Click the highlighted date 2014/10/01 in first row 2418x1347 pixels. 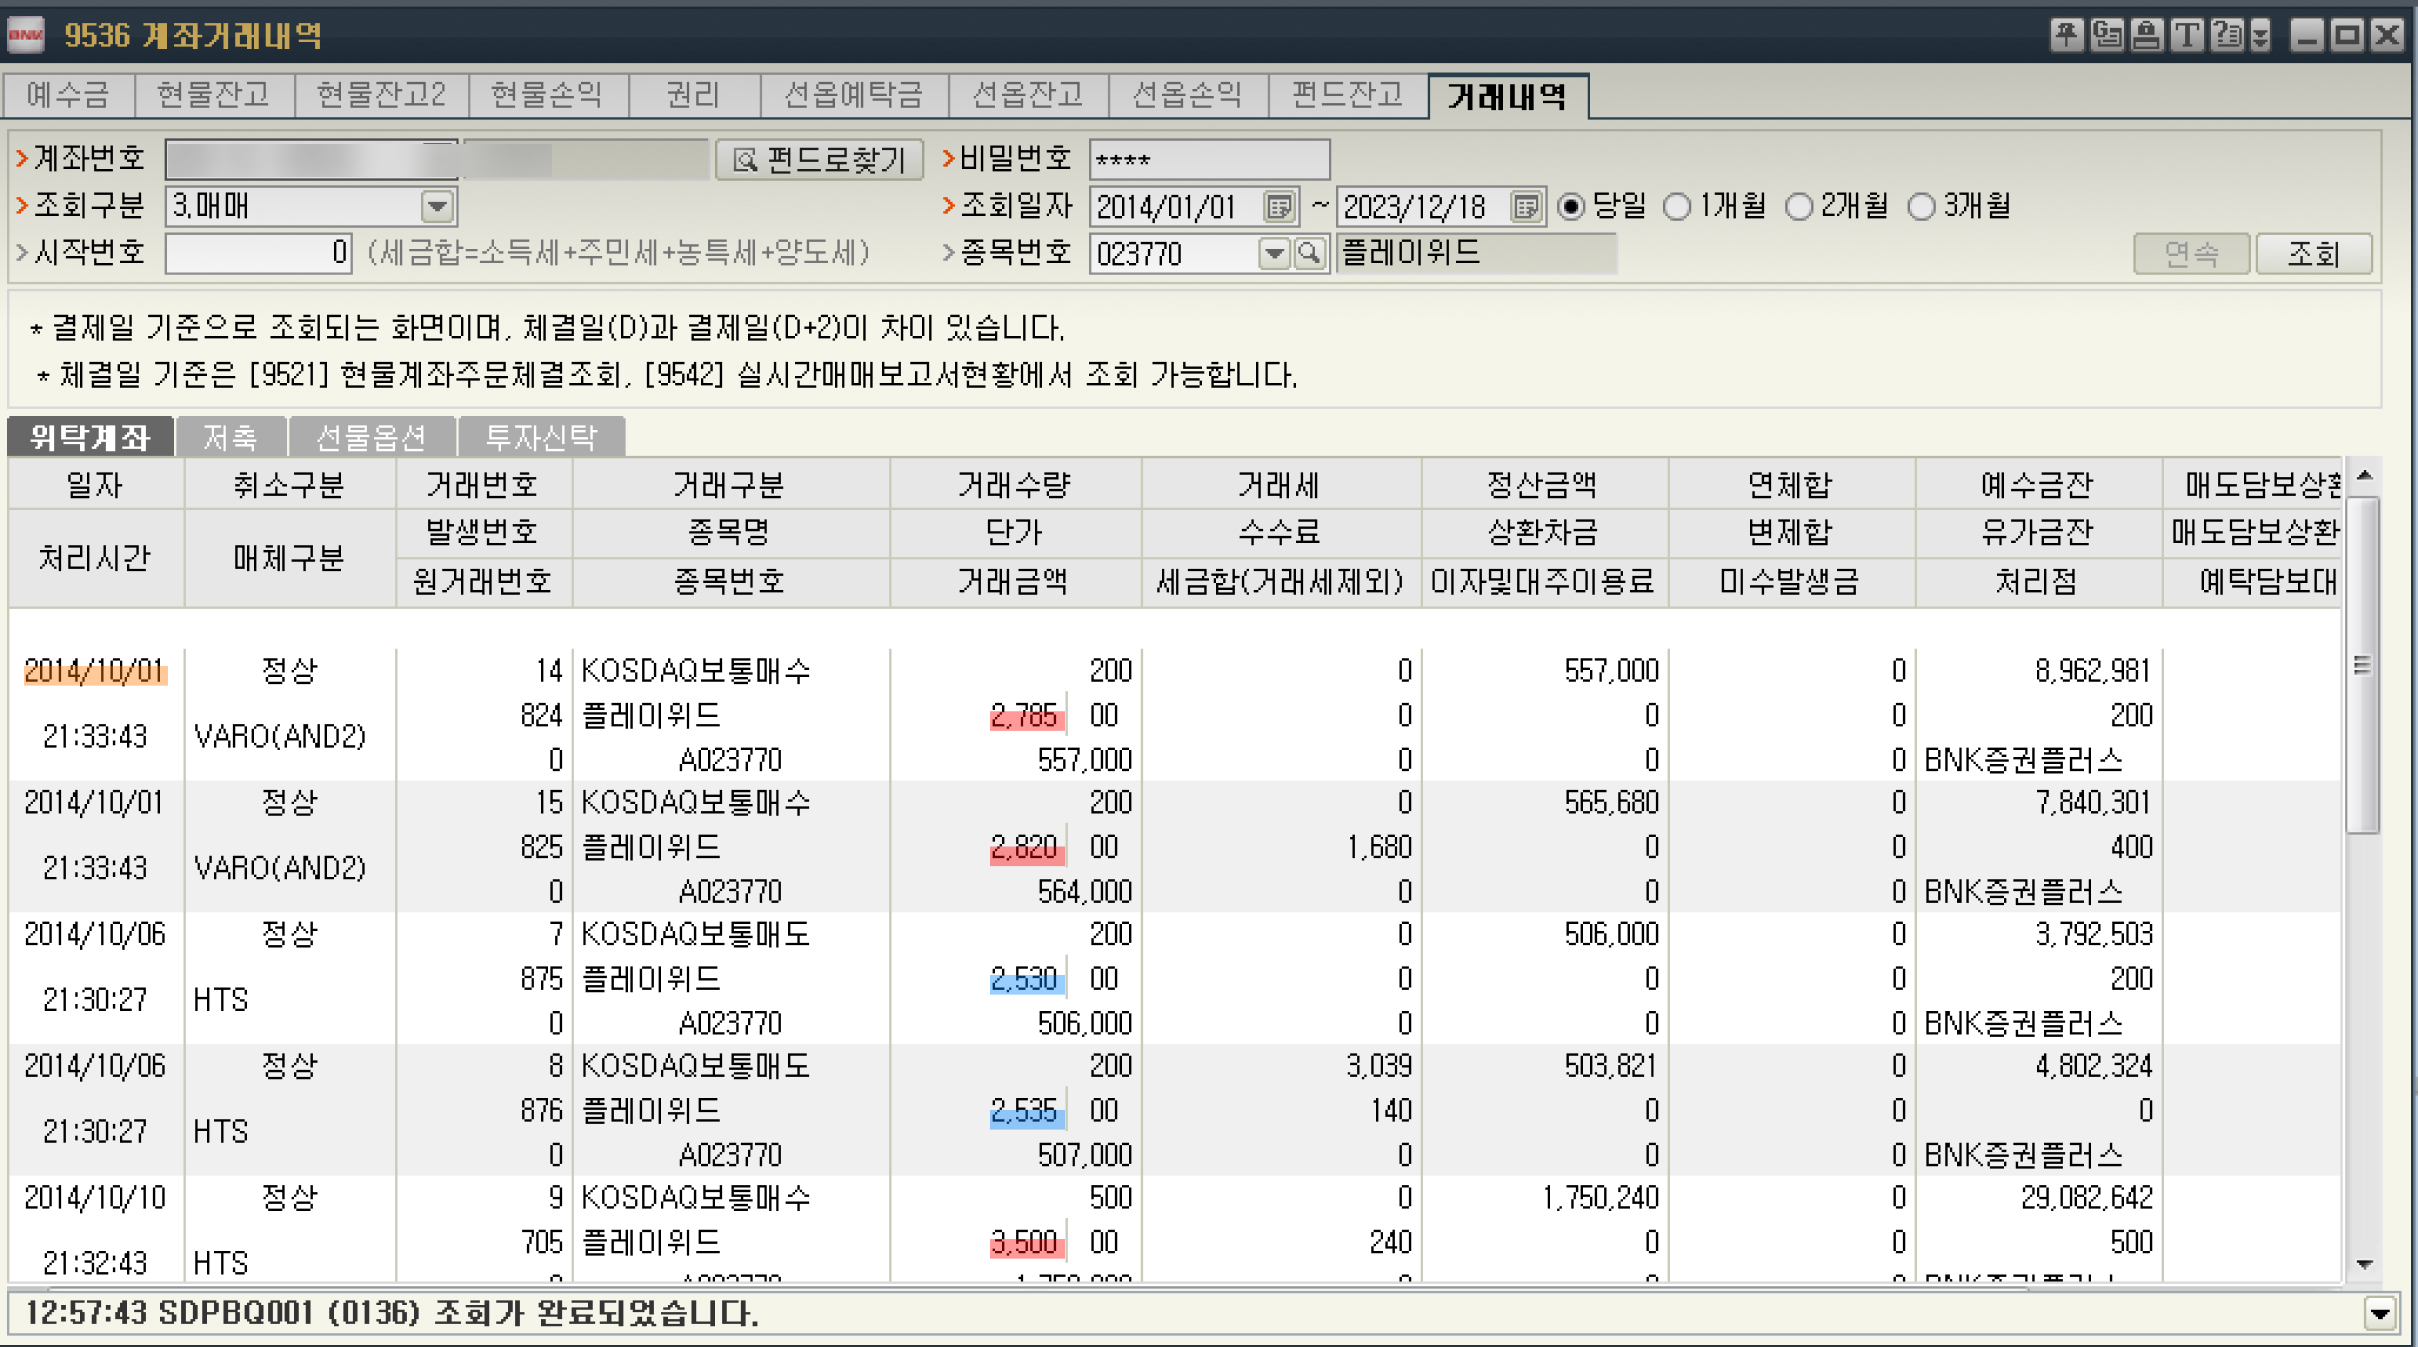[94, 671]
